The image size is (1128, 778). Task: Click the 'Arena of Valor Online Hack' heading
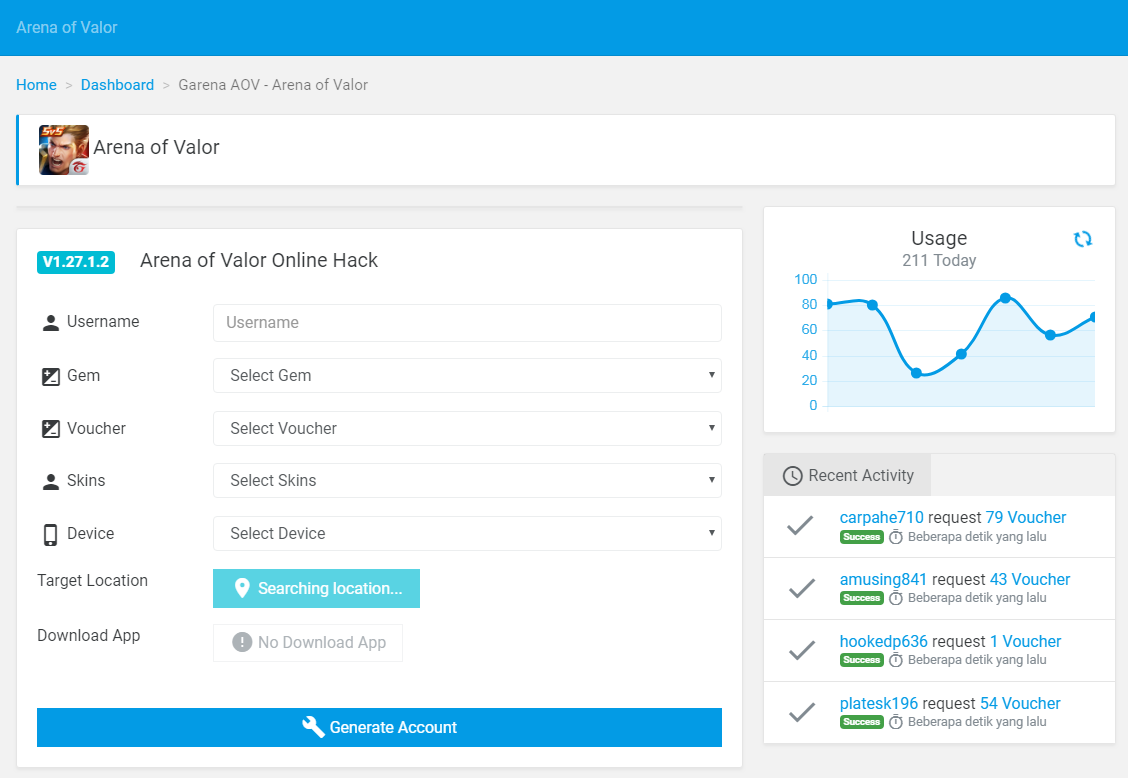[259, 261]
